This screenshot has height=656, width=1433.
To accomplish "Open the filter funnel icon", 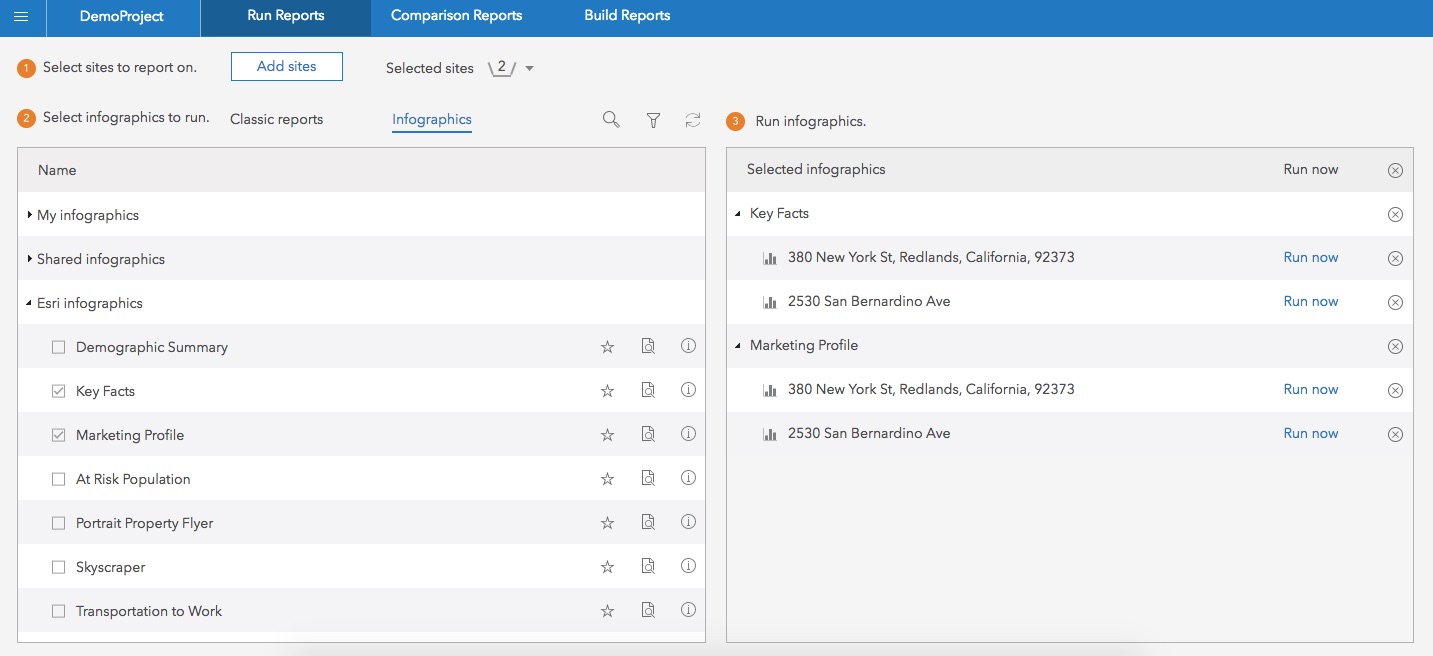I will [653, 120].
